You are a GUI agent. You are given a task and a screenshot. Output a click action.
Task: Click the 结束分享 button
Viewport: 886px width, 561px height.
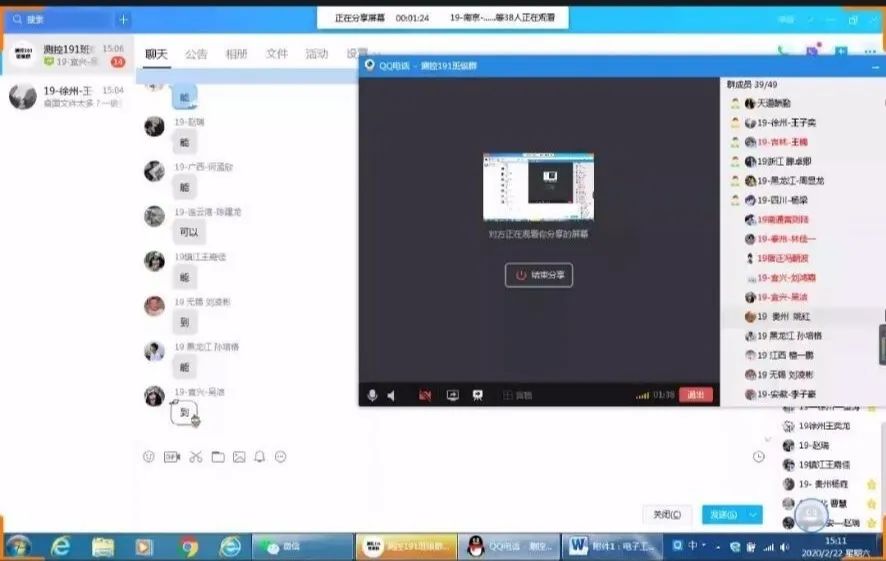(x=539, y=275)
